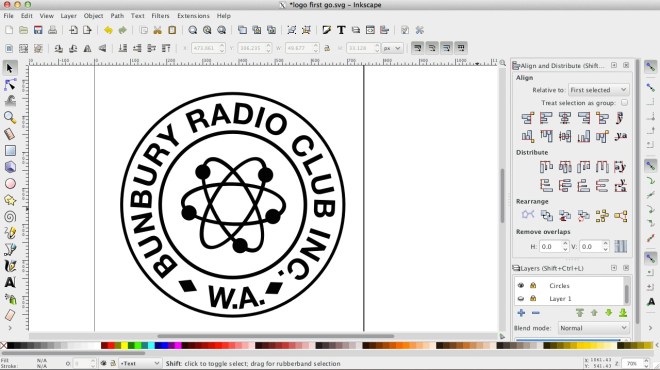Viewport: 660px width, 370px height.
Task: Lower layer to bottom arrow
Action: click(623, 313)
